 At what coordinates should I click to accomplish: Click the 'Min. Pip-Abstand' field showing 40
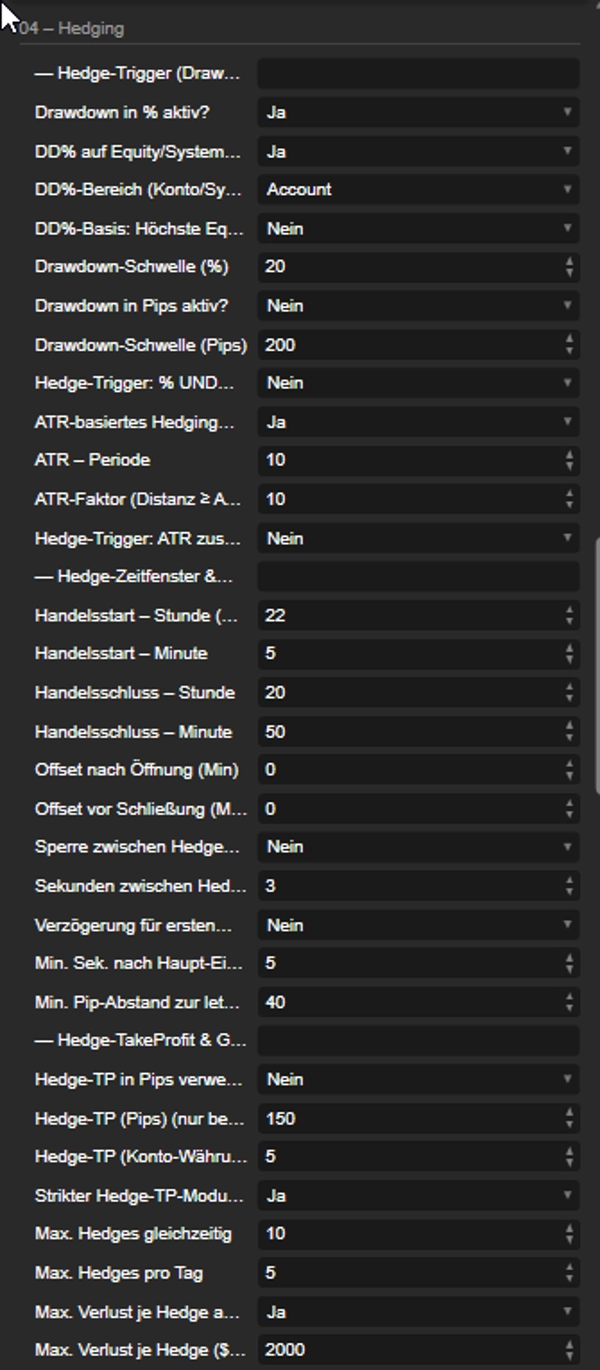pyautogui.click(x=418, y=1002)
